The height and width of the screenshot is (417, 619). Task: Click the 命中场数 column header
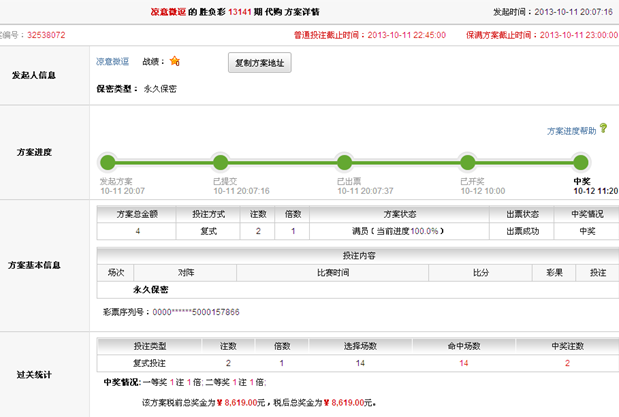[x=464, y=345]
